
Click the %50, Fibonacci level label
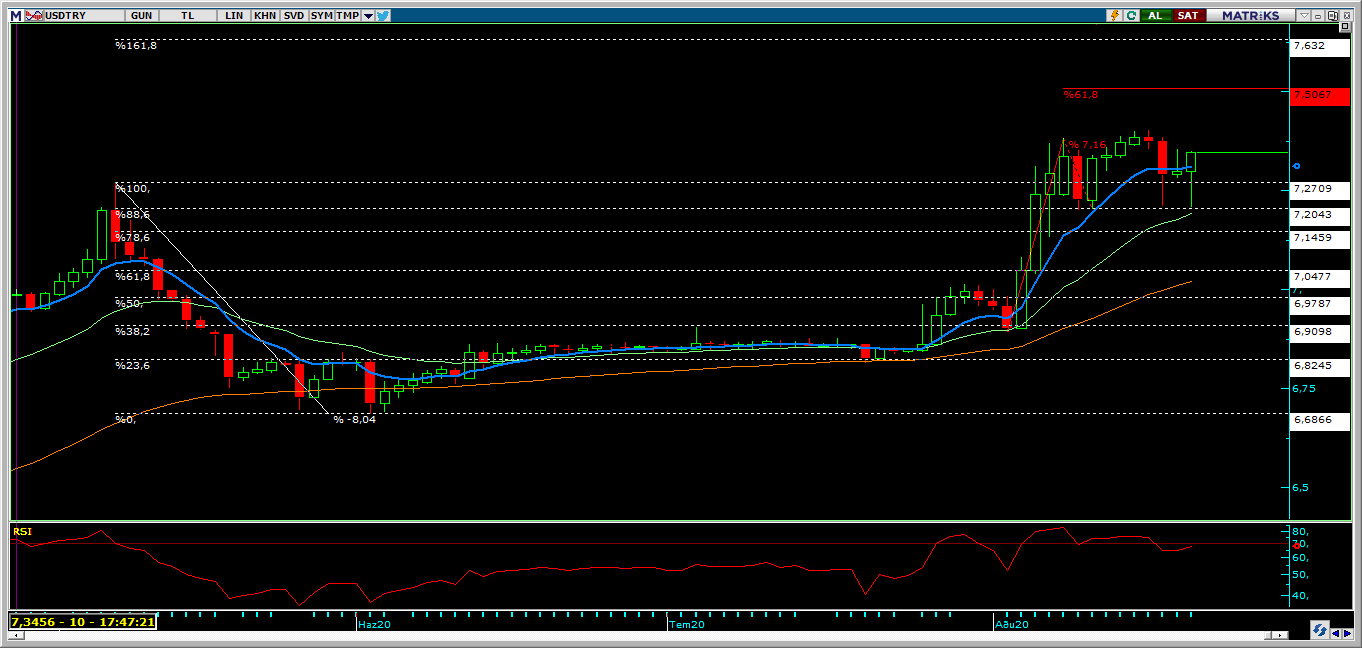click(129, 303)
